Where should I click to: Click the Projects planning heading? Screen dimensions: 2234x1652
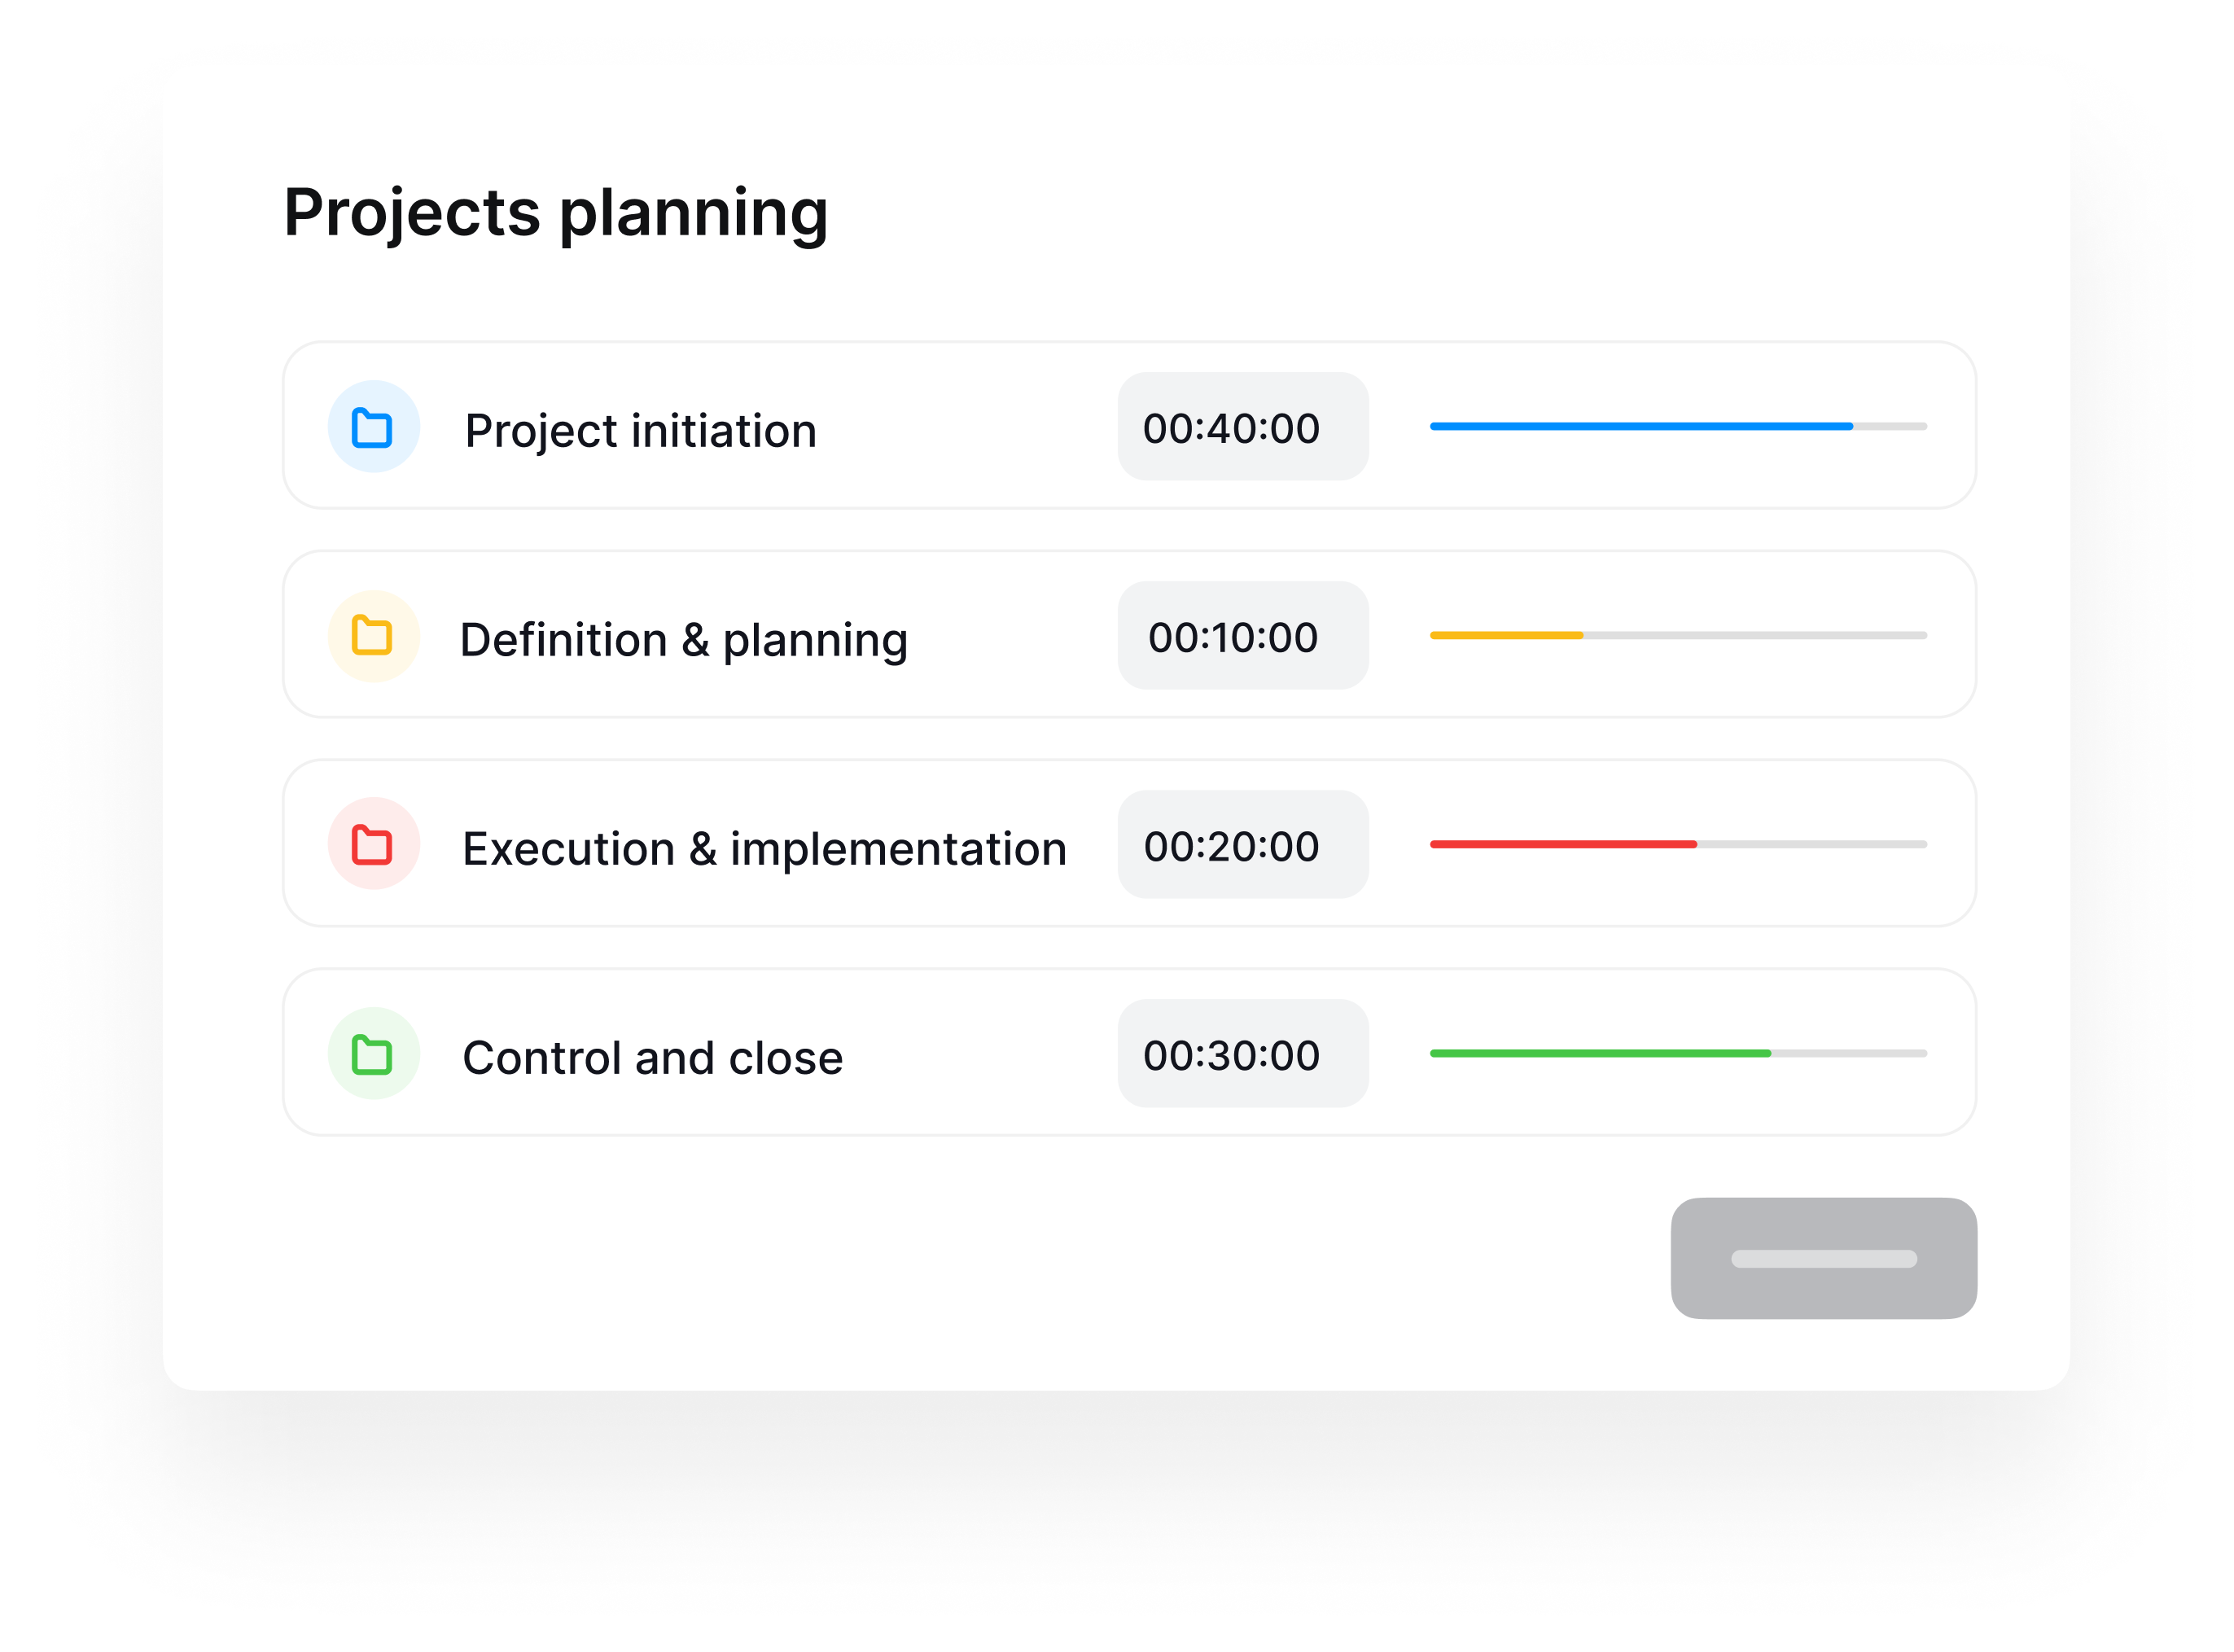click(556, 213)
